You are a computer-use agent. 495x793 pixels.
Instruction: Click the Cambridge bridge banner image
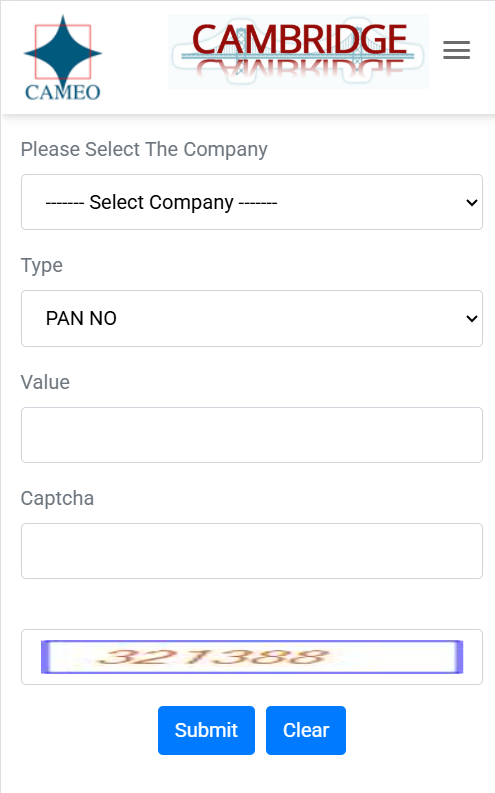pyautogui.click(x=298, y=52)
